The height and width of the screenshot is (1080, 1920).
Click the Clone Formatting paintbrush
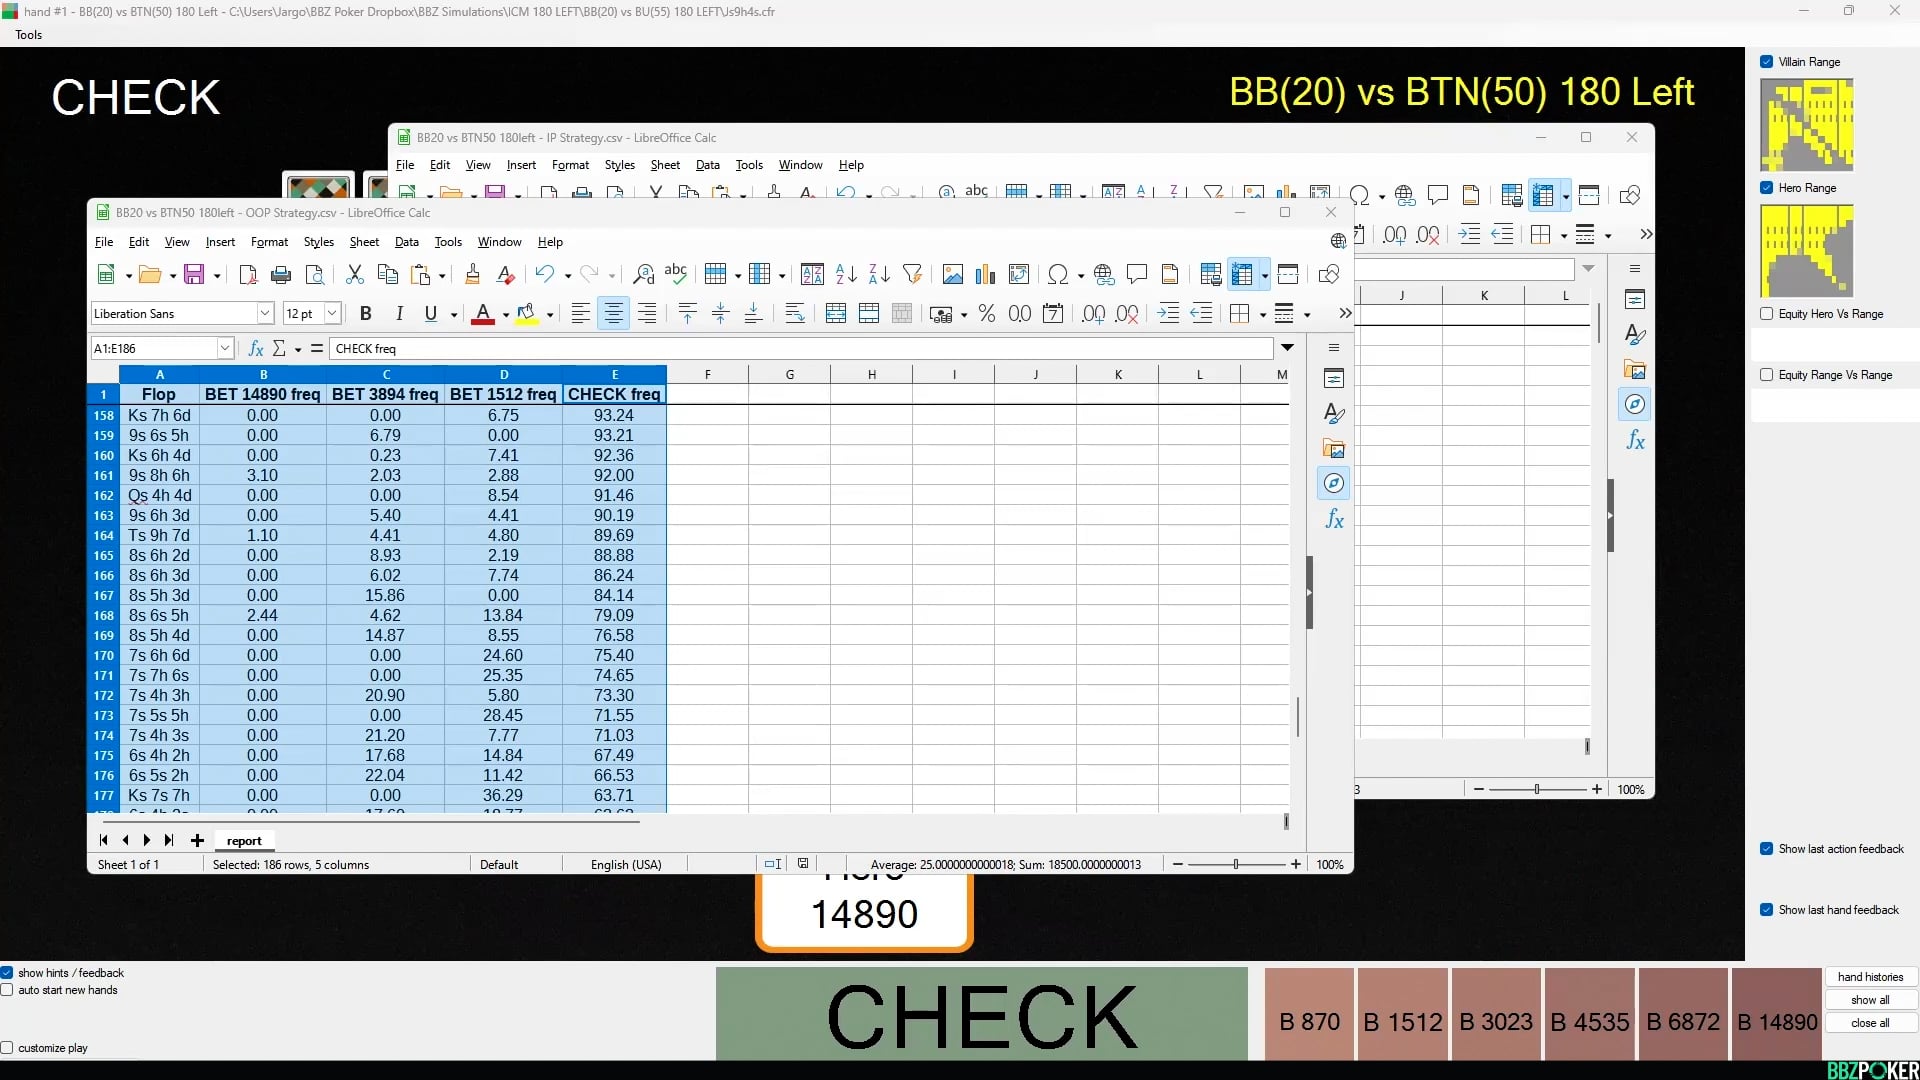click(473, 274)
